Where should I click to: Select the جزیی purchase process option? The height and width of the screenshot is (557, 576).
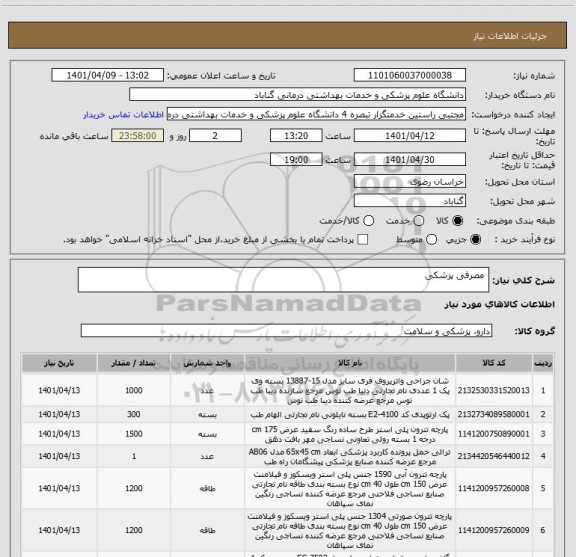coord(475,240)
